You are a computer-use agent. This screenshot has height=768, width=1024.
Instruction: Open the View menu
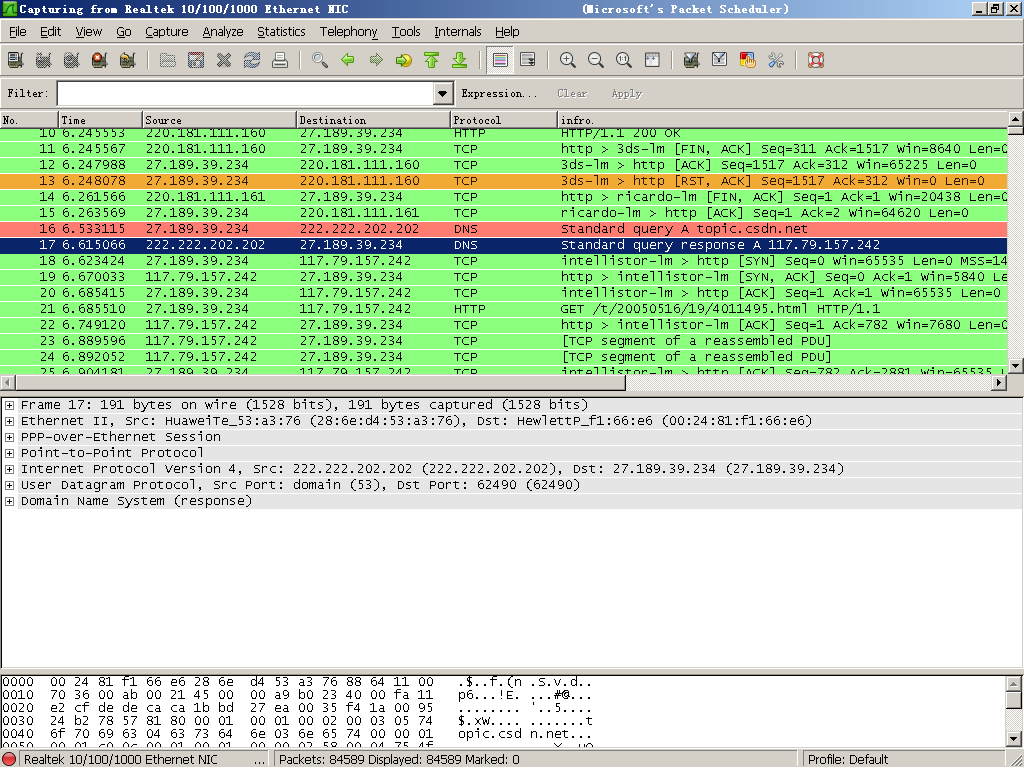click(x=88, y=31)
